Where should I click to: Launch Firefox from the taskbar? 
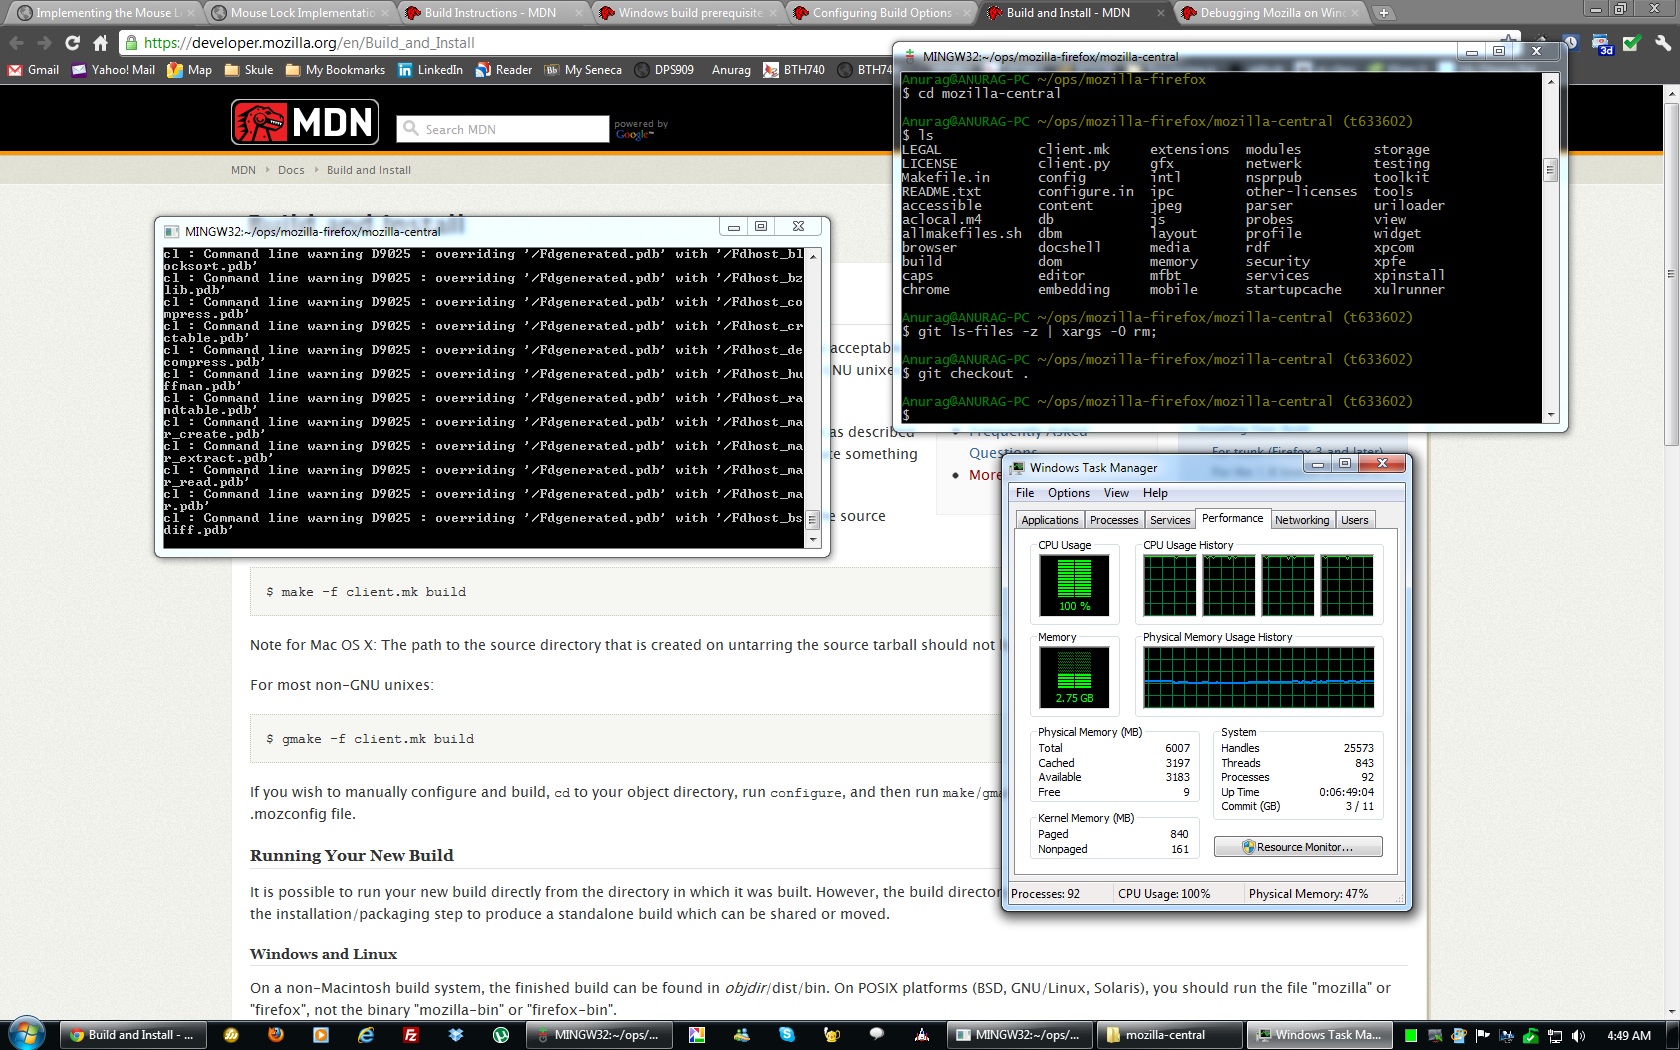pos(276,1035)
